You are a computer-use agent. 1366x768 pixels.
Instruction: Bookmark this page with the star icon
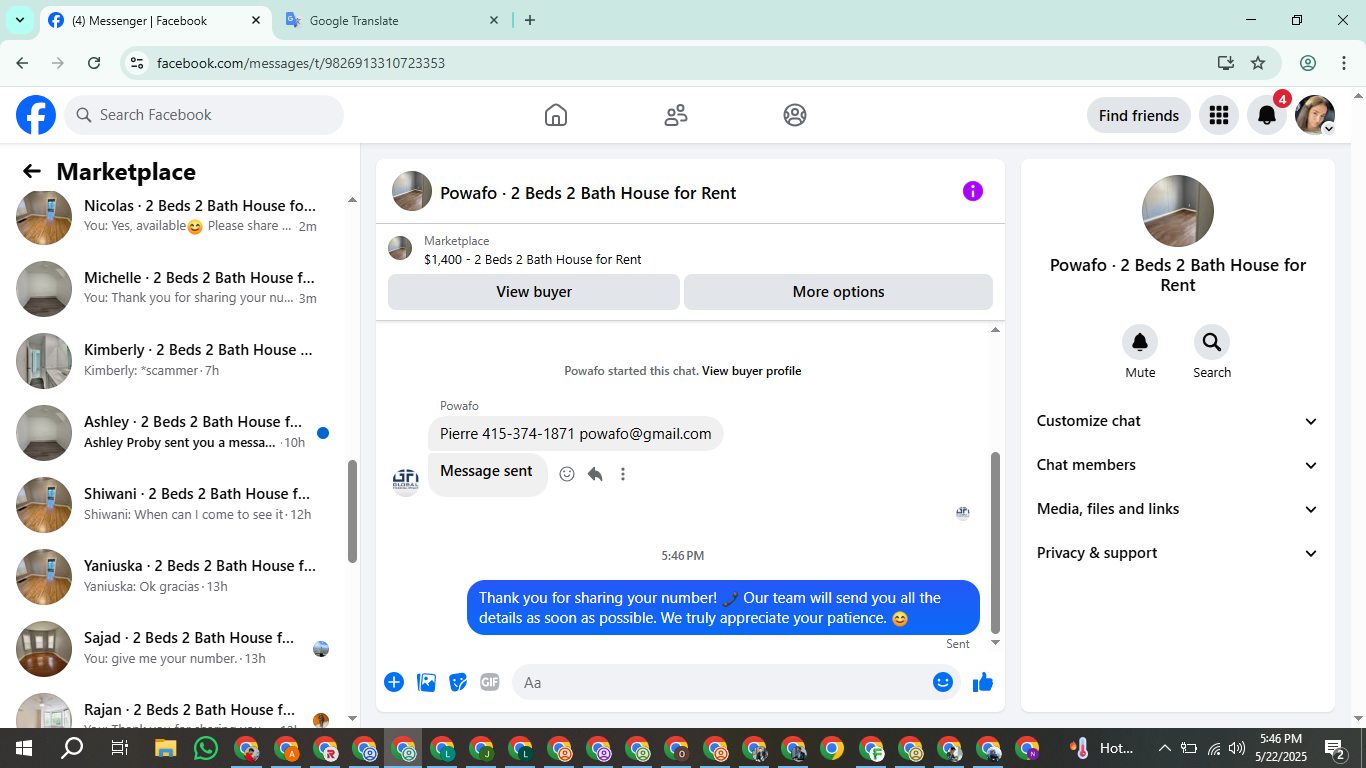tap(1258, 63)
